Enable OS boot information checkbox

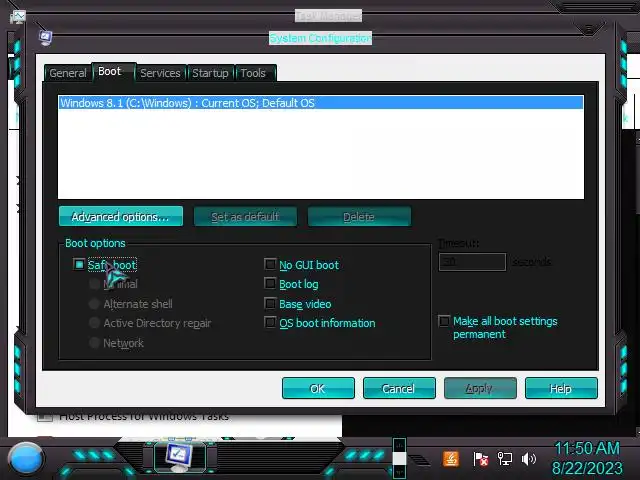270,322
